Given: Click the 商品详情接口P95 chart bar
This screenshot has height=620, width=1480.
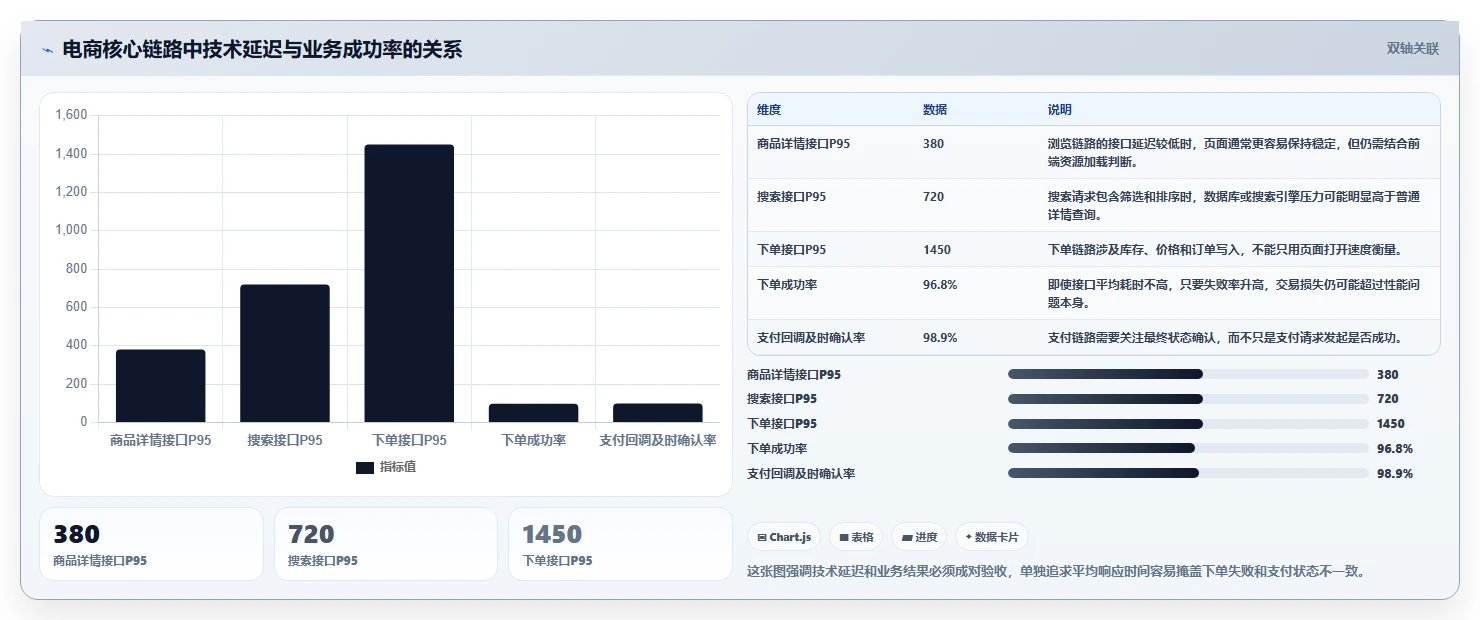Looking at the screenshot, I should [161, 386].
